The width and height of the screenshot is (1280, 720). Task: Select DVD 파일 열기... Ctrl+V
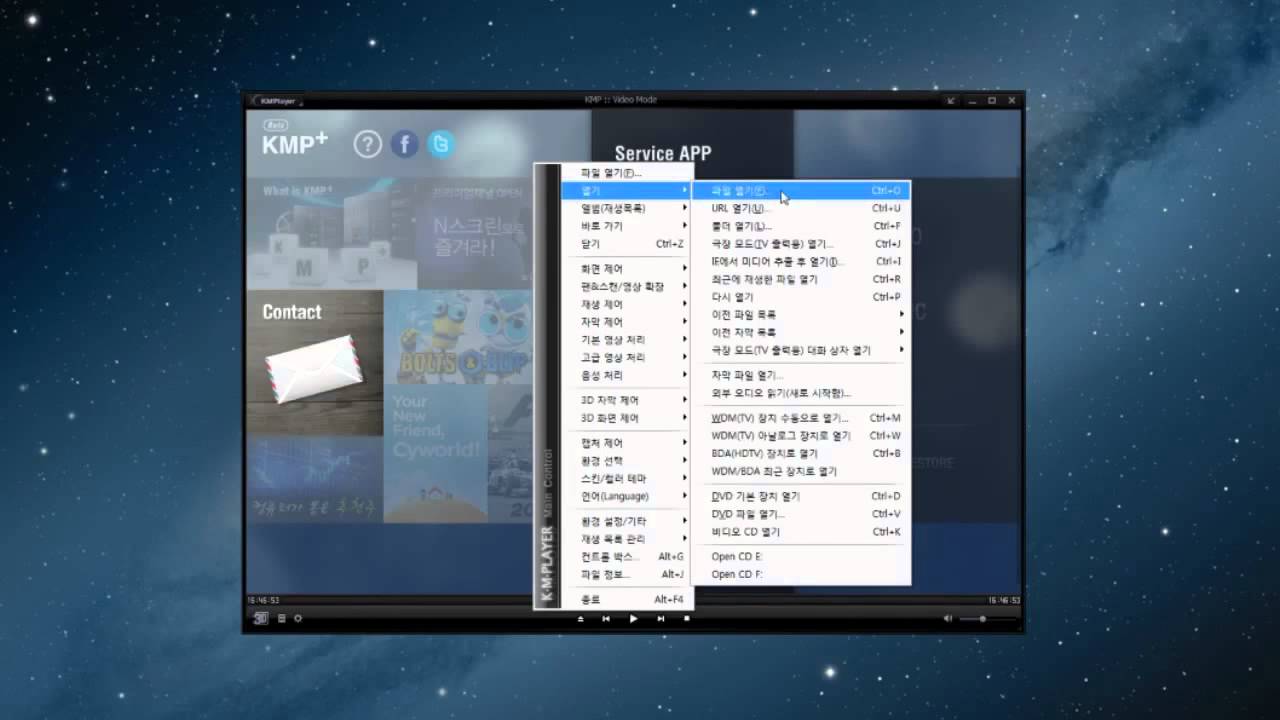click(801, 514)
